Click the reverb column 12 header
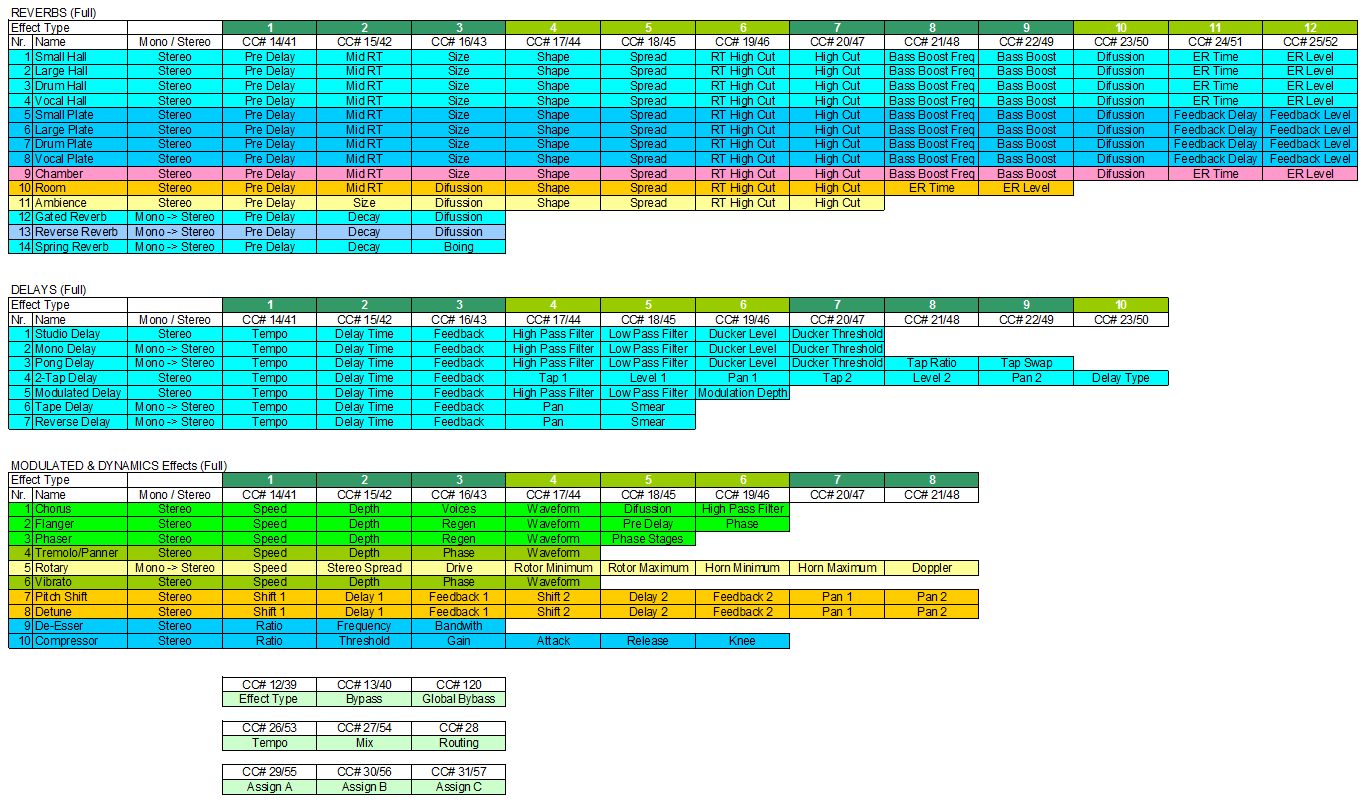Image resolution: width=1366 pixels, height=811 pixels. [1309, 27]
